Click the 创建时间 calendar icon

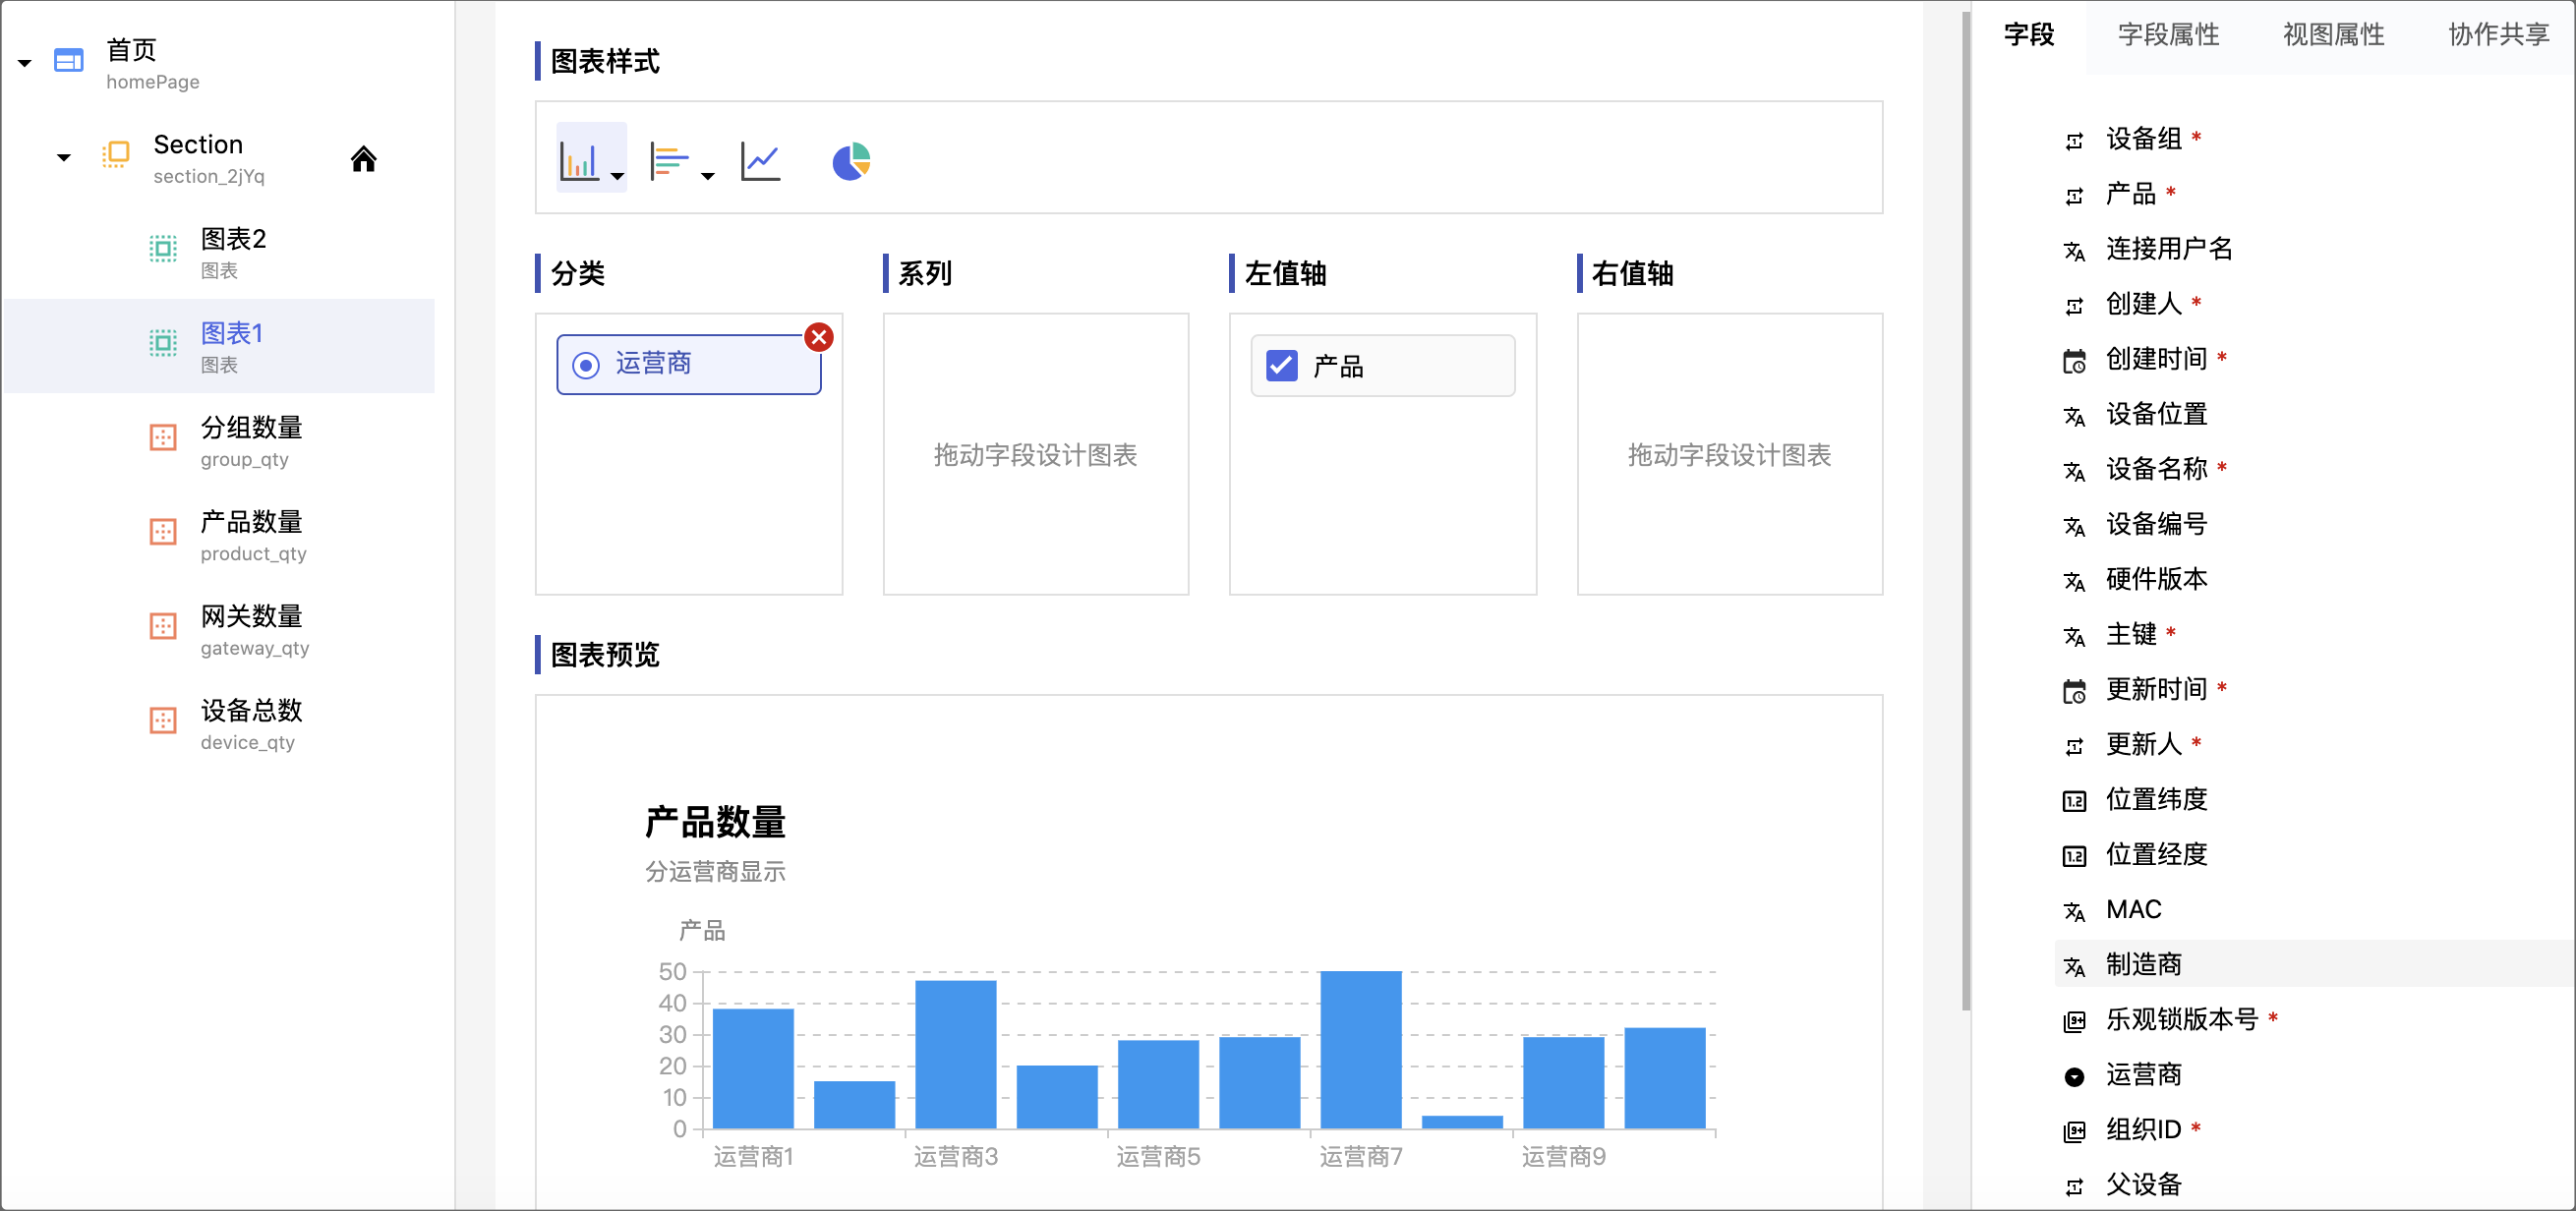2074,361
